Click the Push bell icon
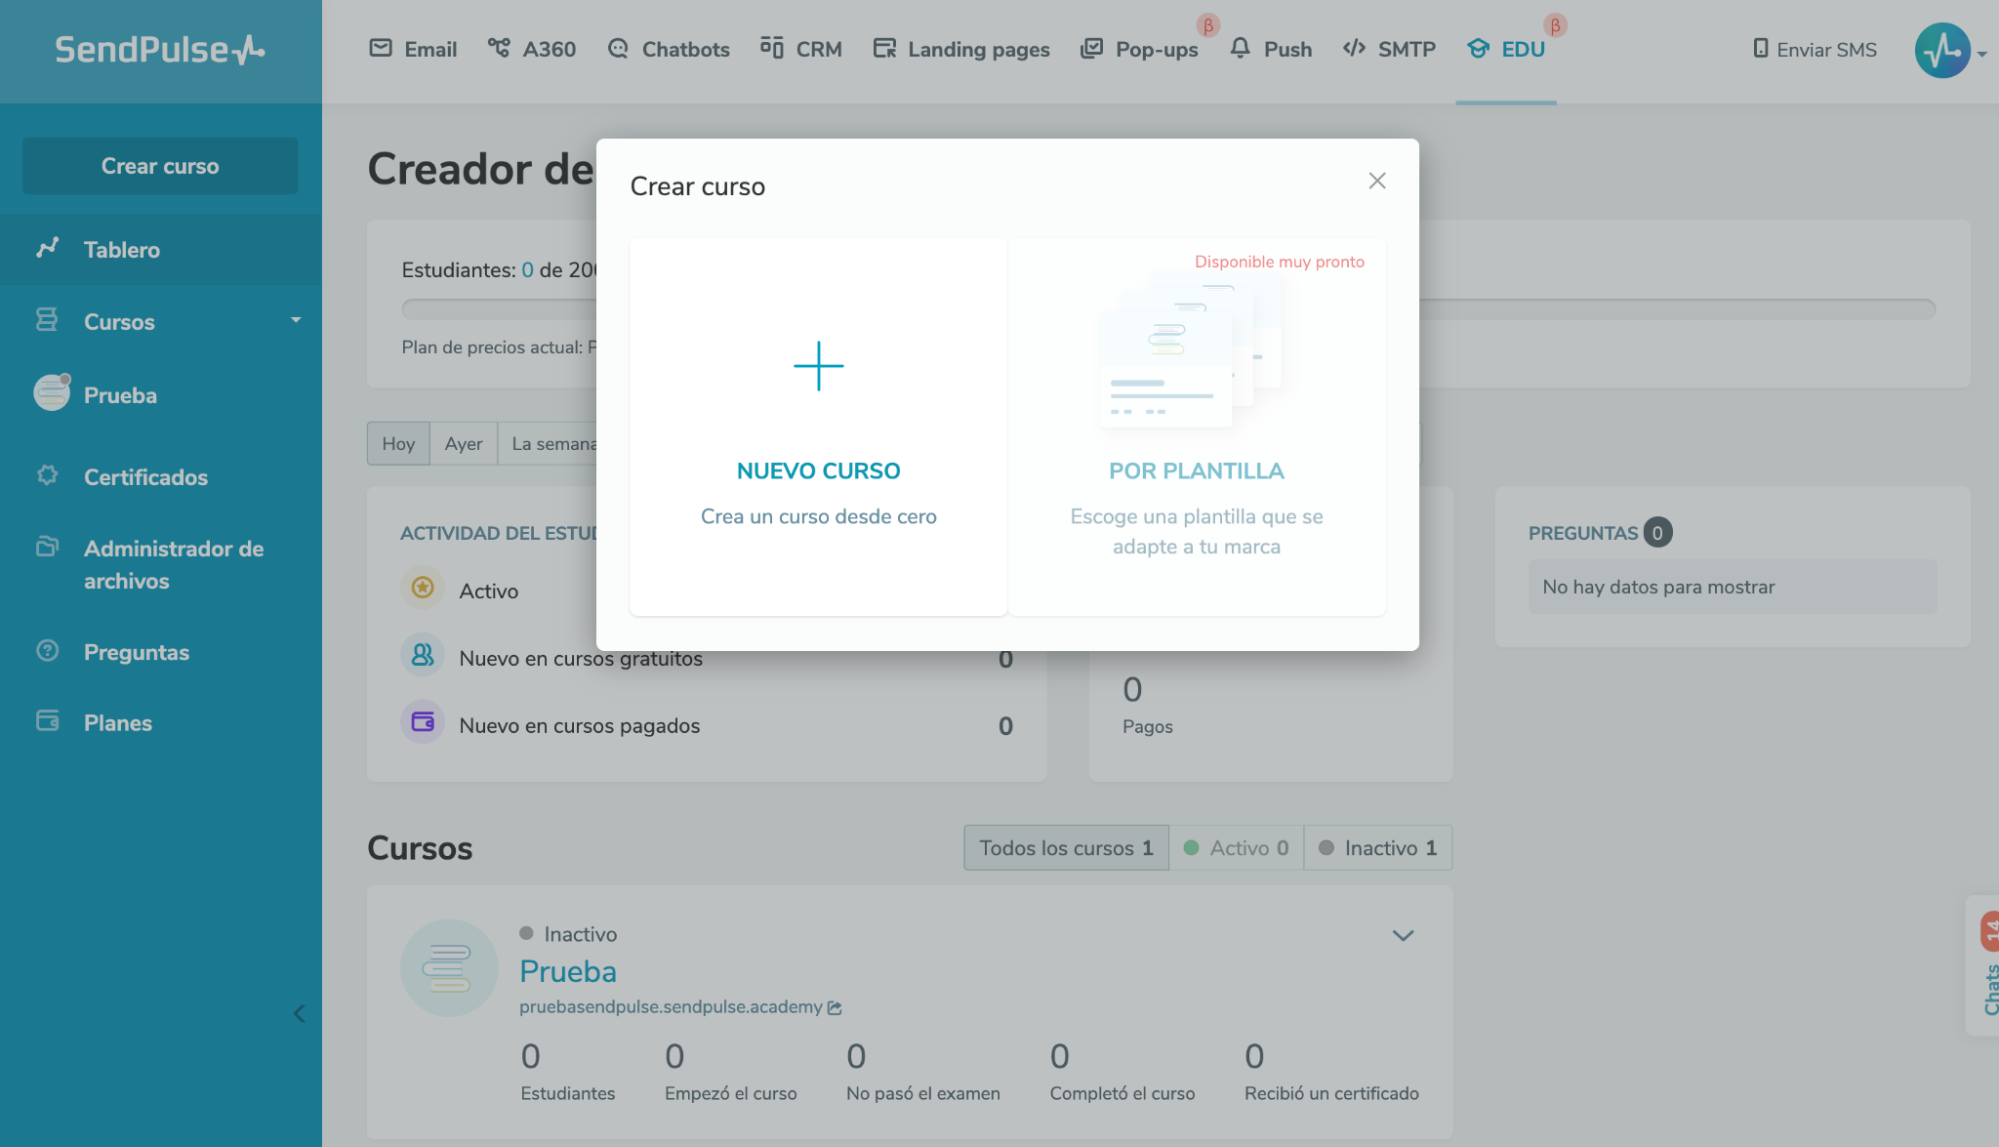 (1240, 48)
